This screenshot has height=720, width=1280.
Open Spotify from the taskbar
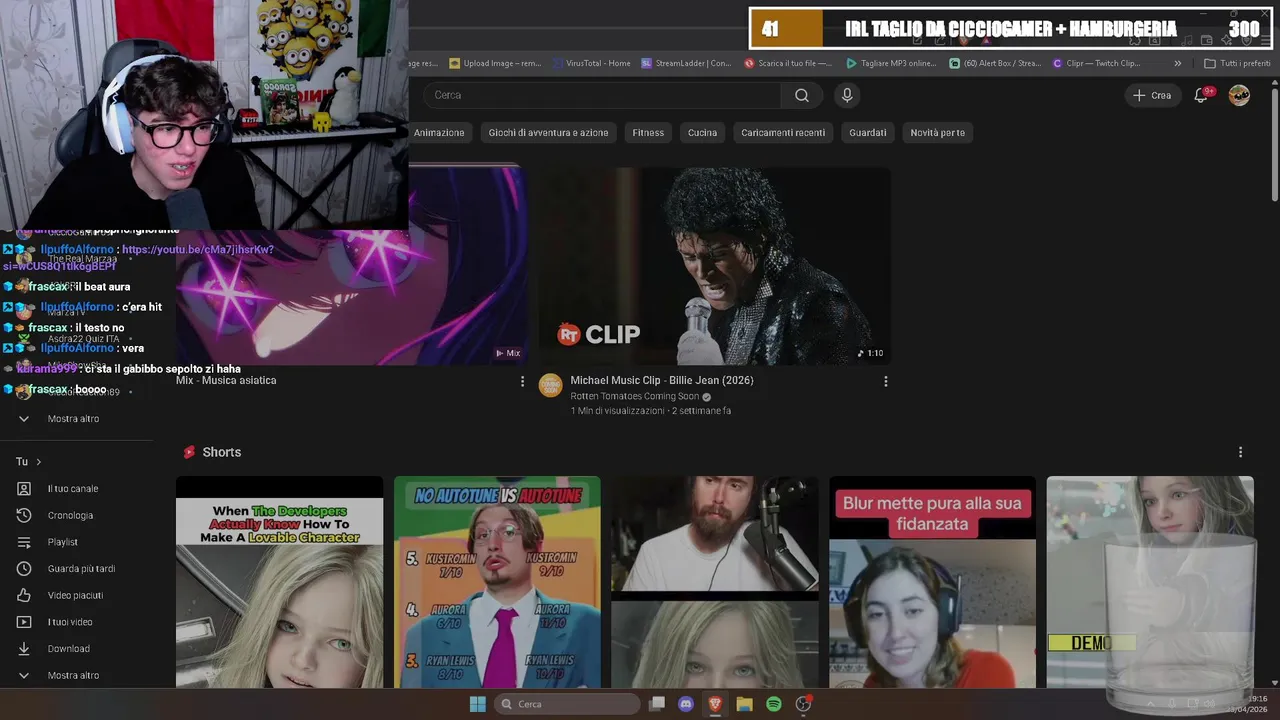[774, 704]
